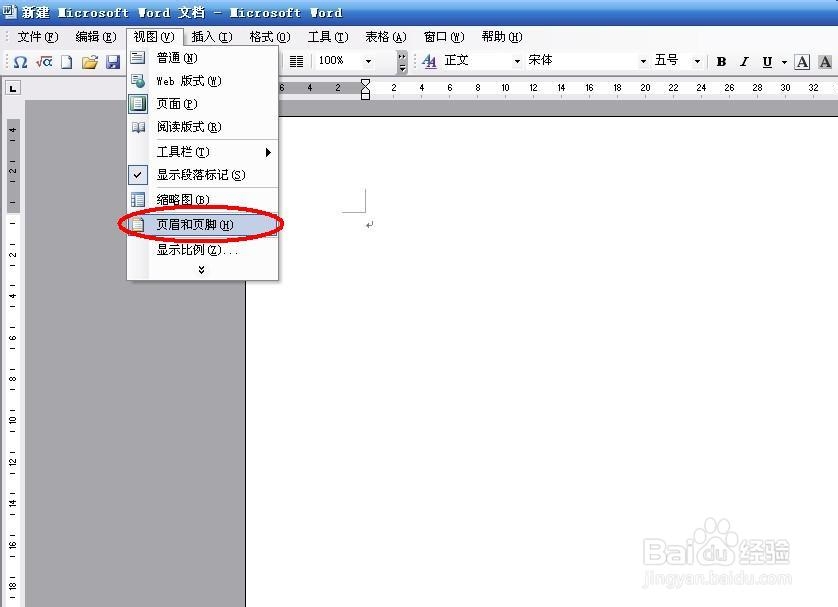Open the Insert menu

click(x=212, y=37)
